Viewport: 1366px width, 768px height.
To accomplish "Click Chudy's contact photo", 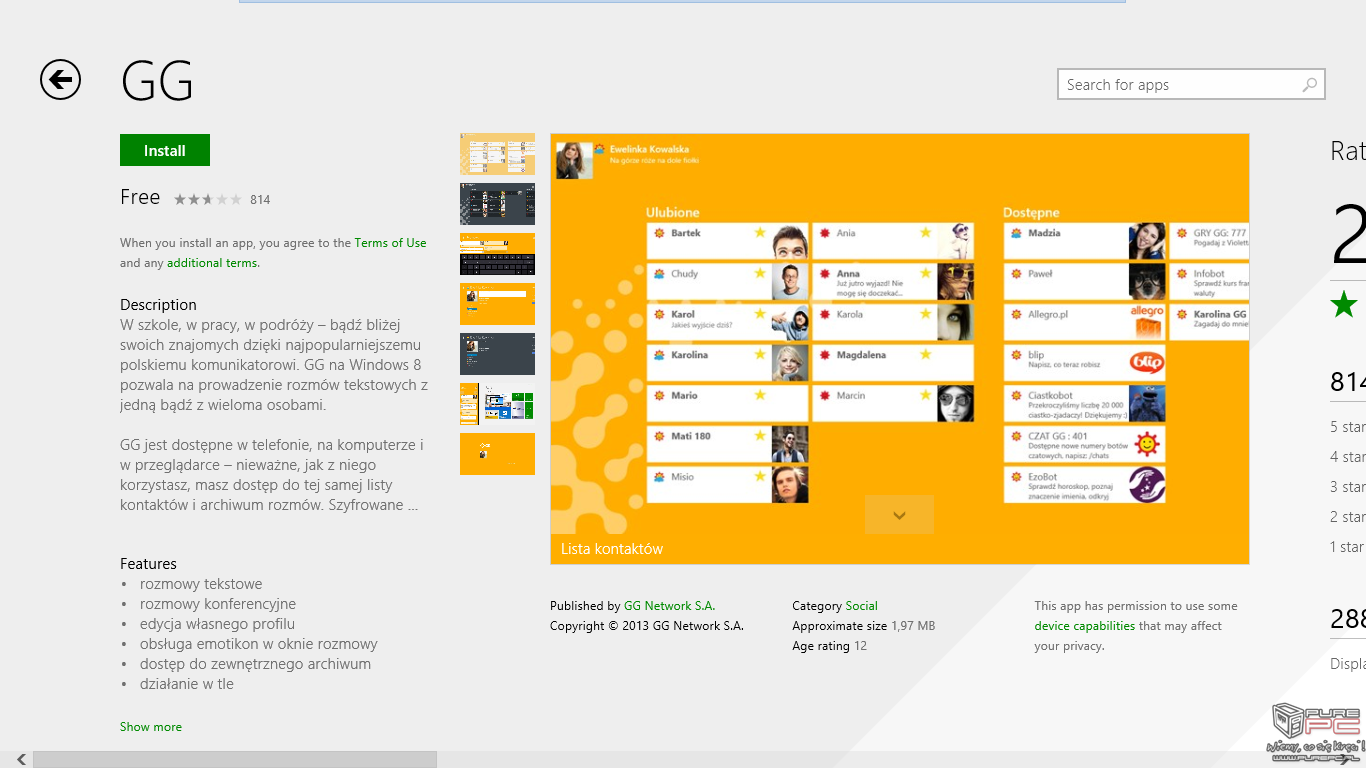I will [x=790, y=282].
